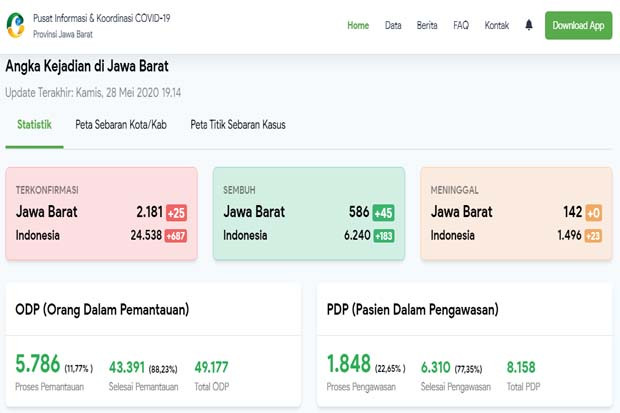Click the green +45 badge

(x=383, y=213)
